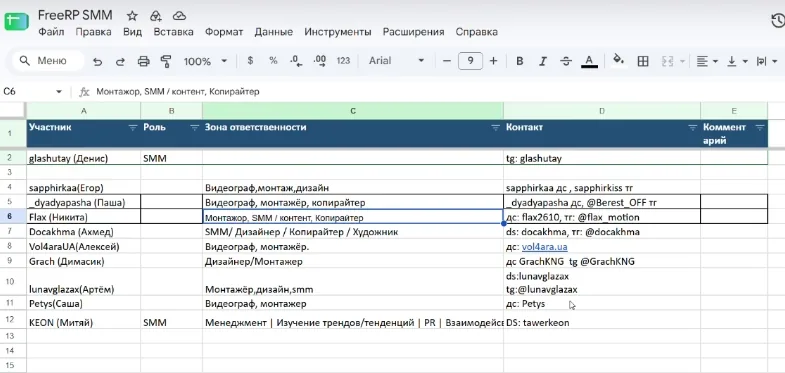
Task: Click the move to folder icon
Action: pos(156,16)
